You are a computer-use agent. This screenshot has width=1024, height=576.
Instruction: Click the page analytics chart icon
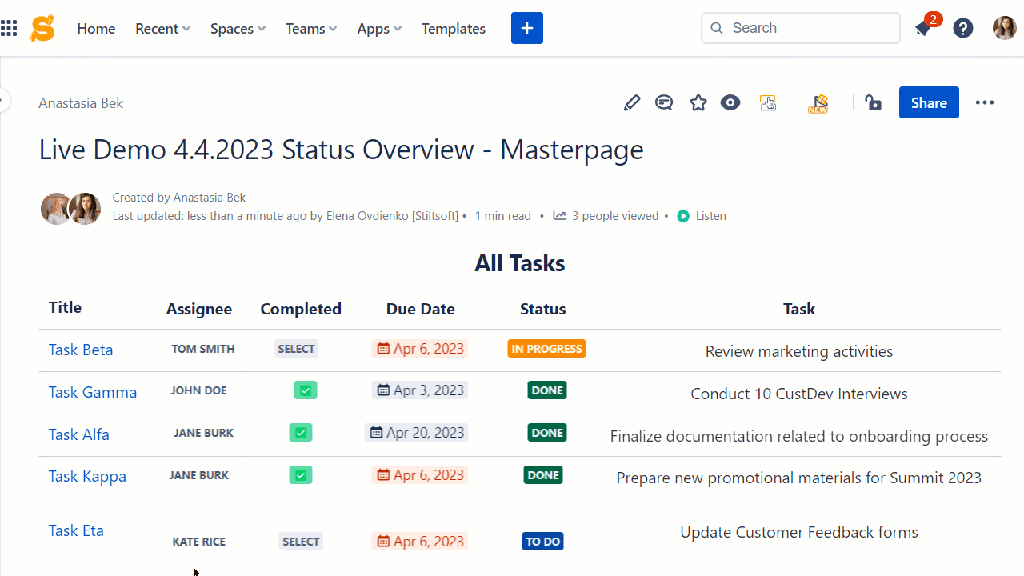(x=560, y=216)
